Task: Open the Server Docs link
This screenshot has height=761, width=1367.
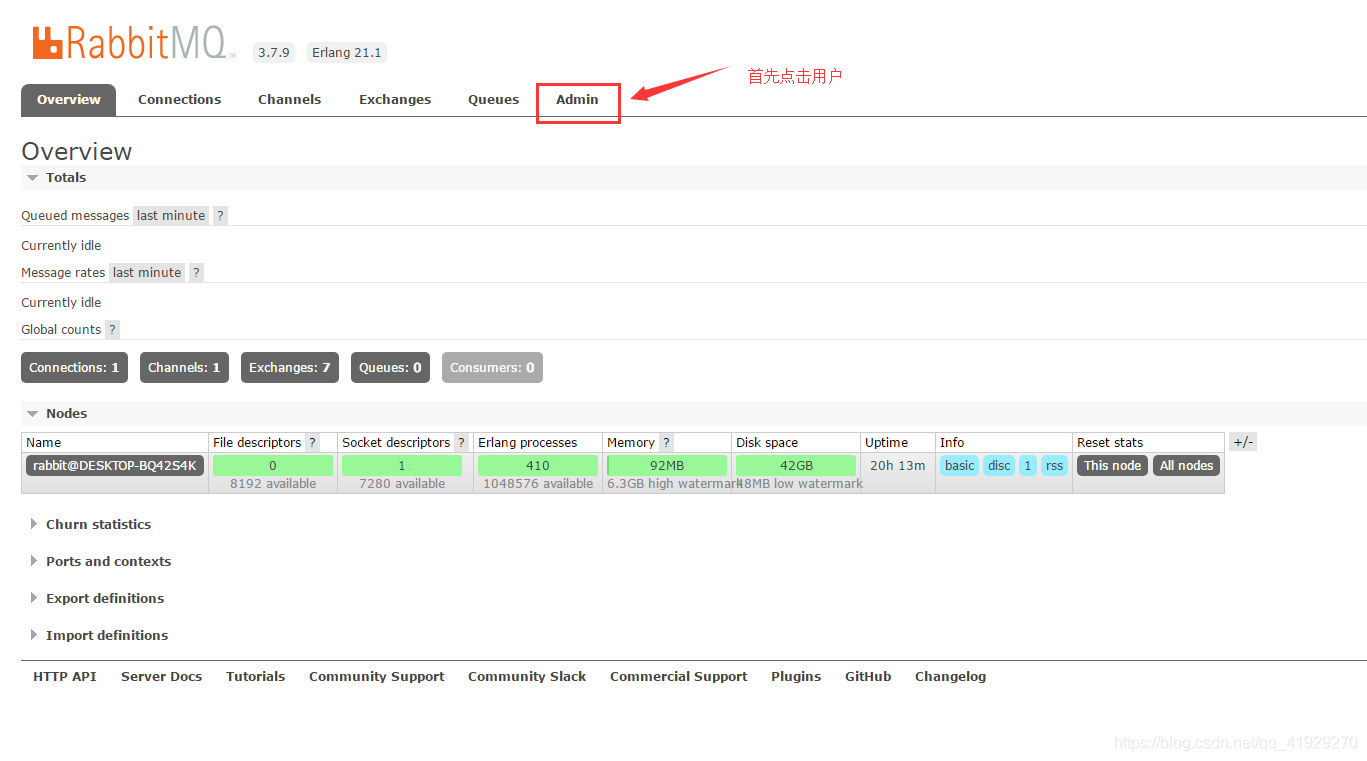Action: [161, 676]
